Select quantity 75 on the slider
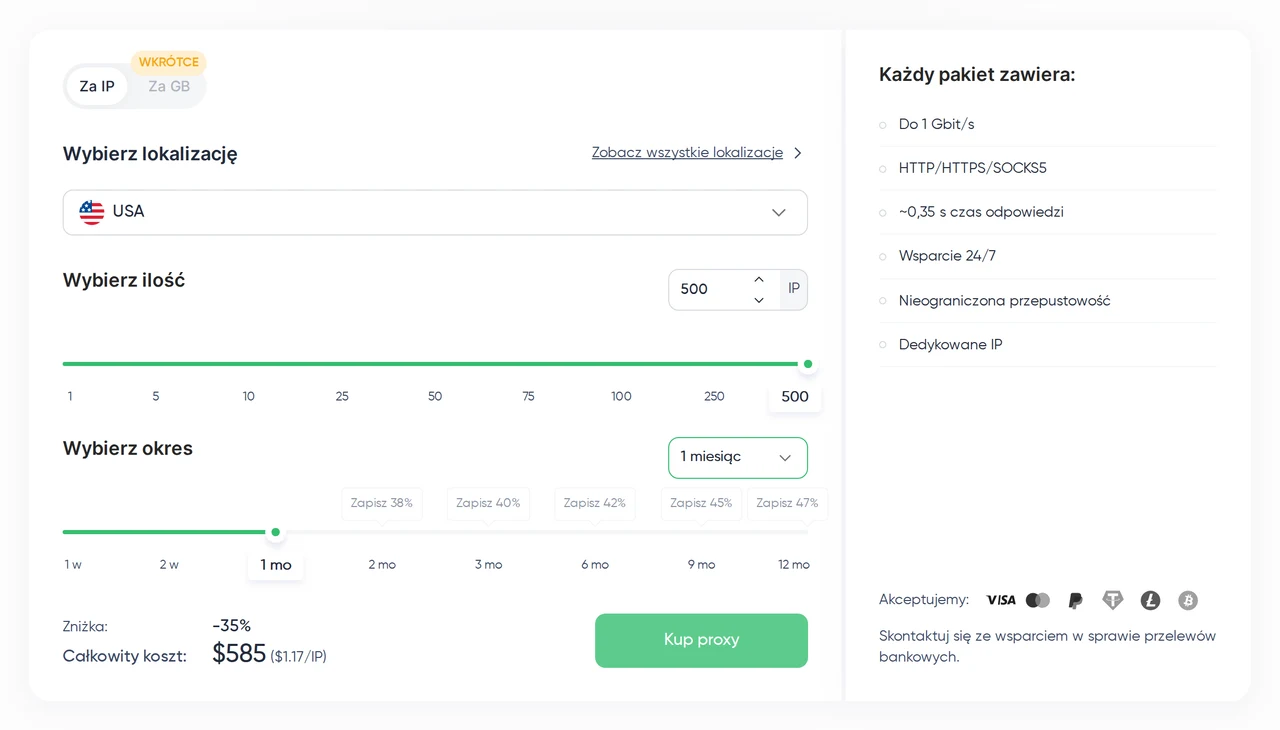Viewport: 1280px width, 730px height. tap(528, 396)
